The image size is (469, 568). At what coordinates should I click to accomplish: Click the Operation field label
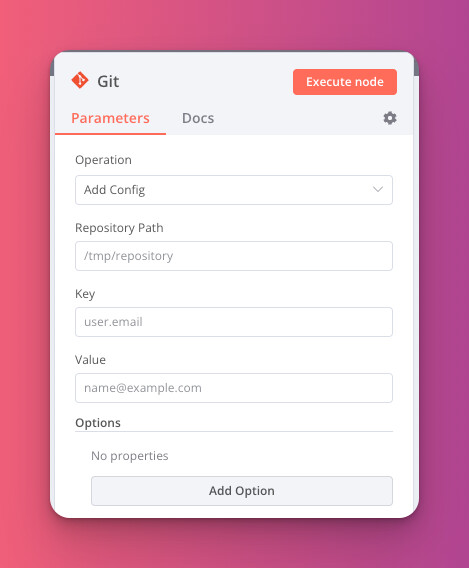click(103, 160)
